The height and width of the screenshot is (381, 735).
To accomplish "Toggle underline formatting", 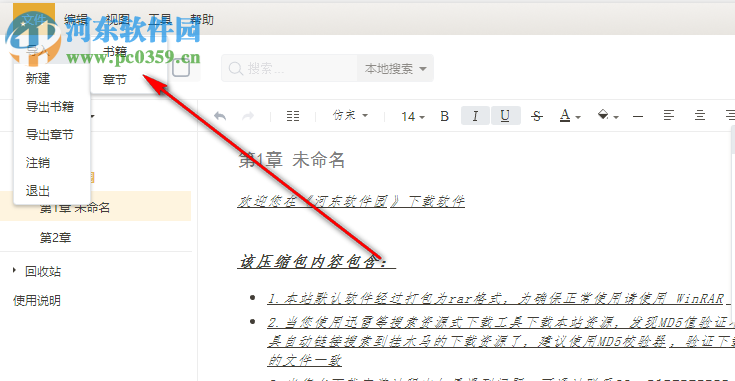I will [x=505, y=116].
